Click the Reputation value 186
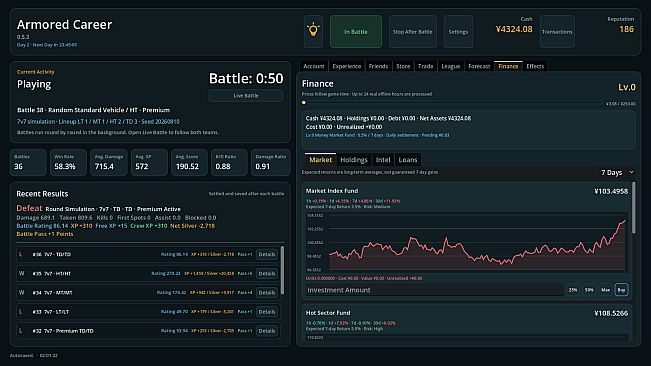 [627, 29]
